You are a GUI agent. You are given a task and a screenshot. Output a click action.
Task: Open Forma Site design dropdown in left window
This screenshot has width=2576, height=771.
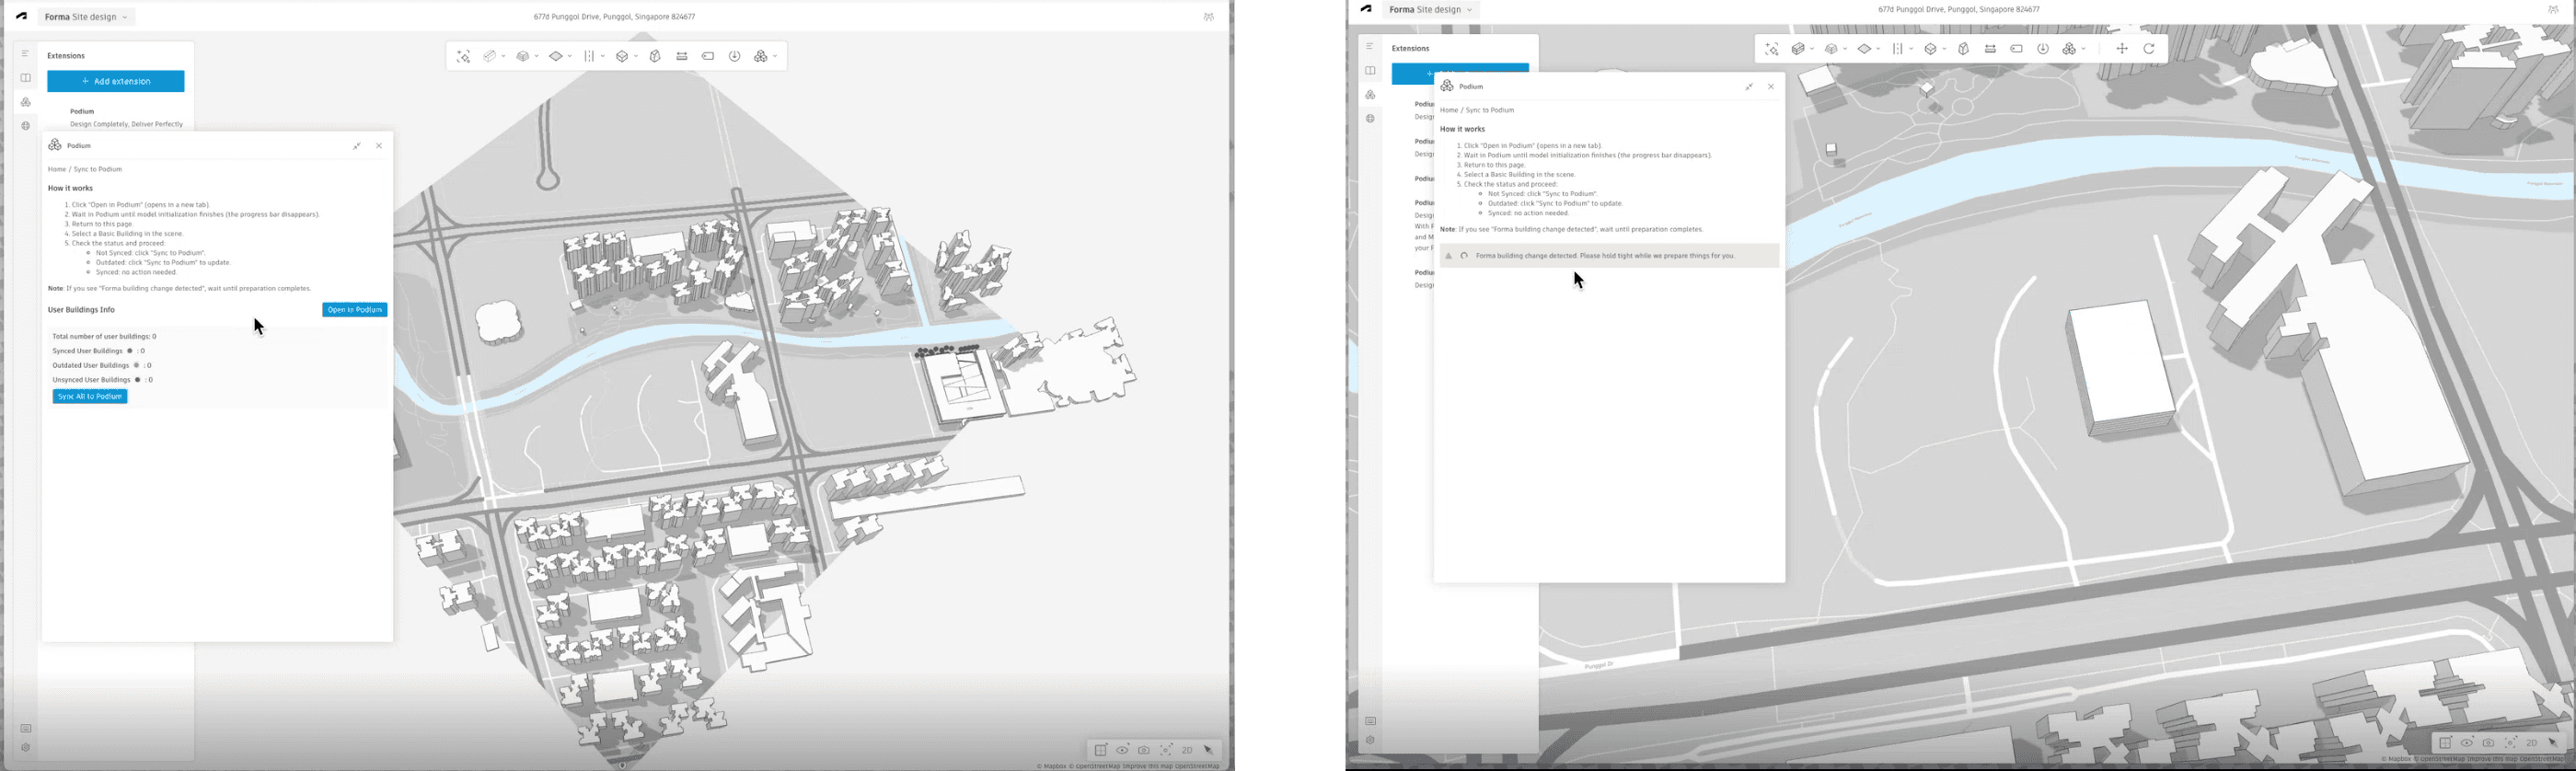click(x=86, y=17)
